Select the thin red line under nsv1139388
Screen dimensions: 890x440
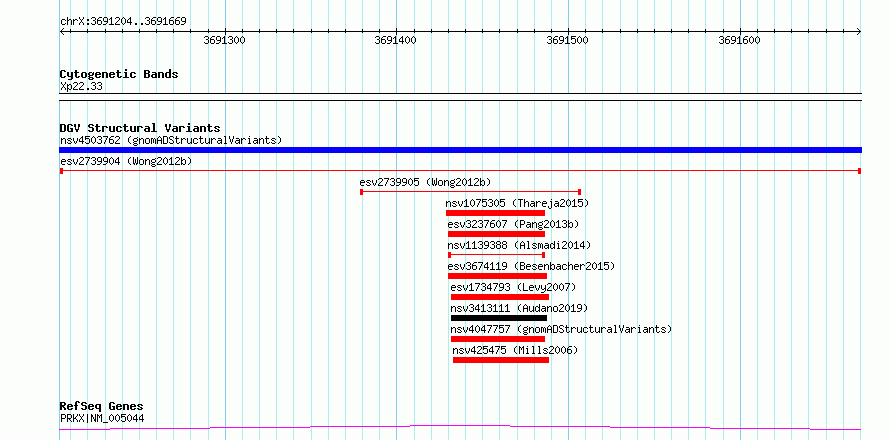[497, 255]
